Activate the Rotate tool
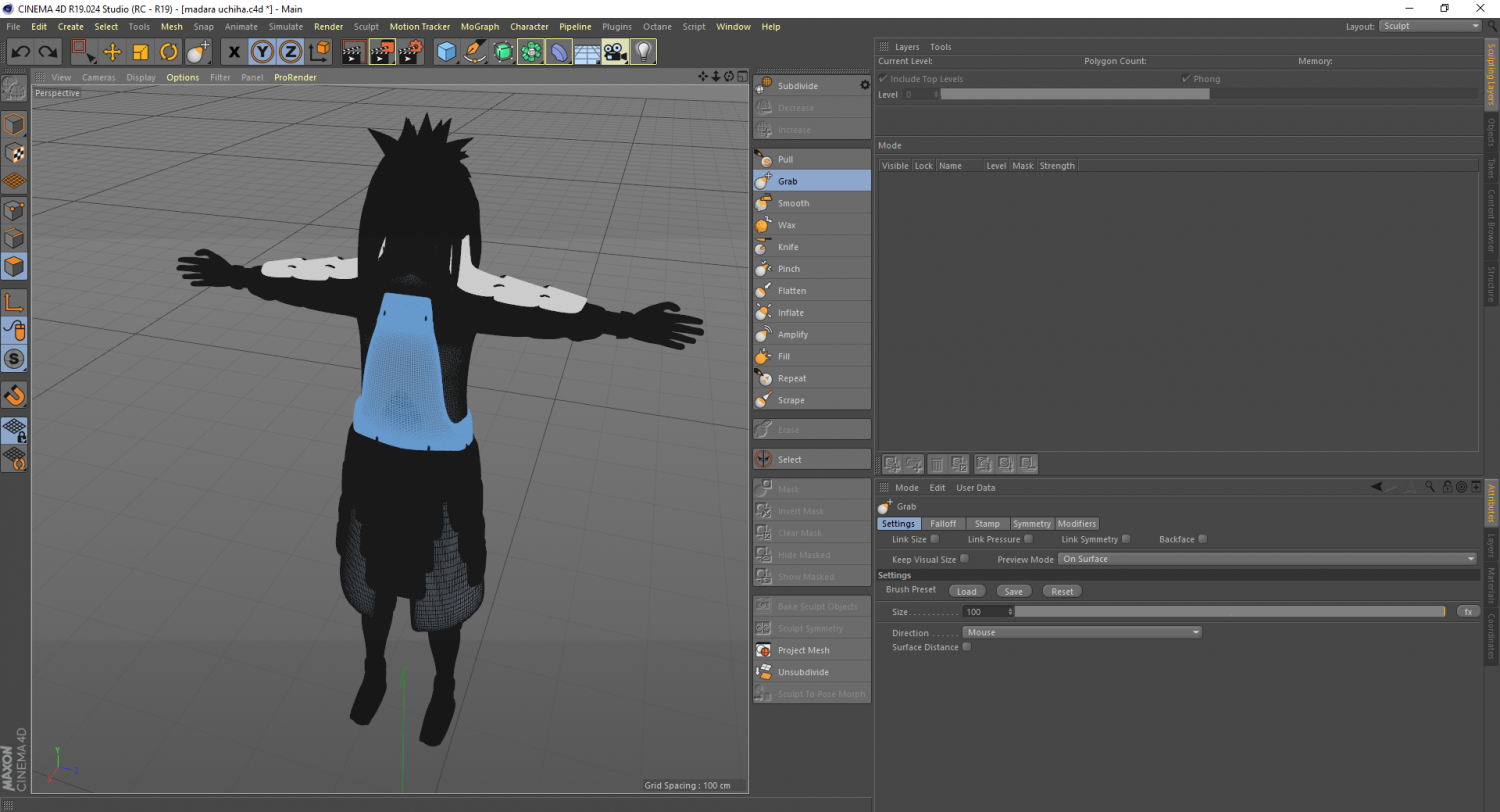1500x812 pixels. tap(169, 52)
